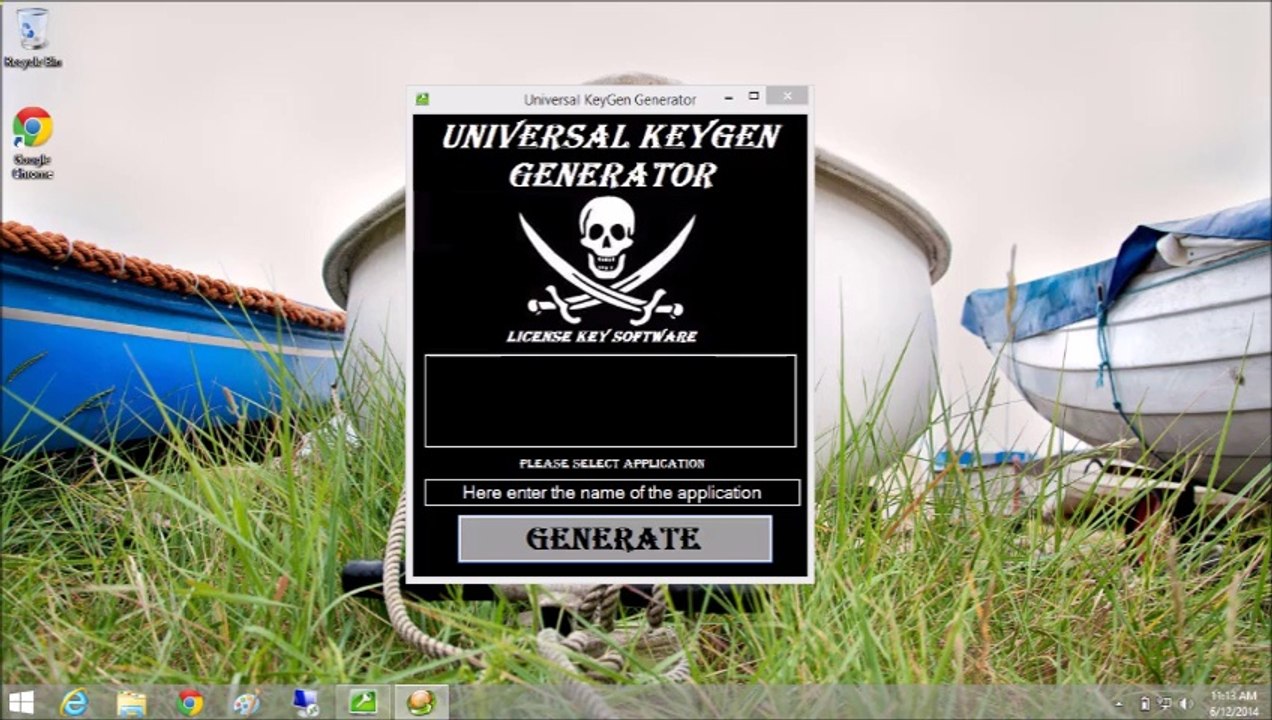1272x720 pixels.
Task: Click the 'LICENSE KEY SOFTWARE' text
Action: pos(602,336)
